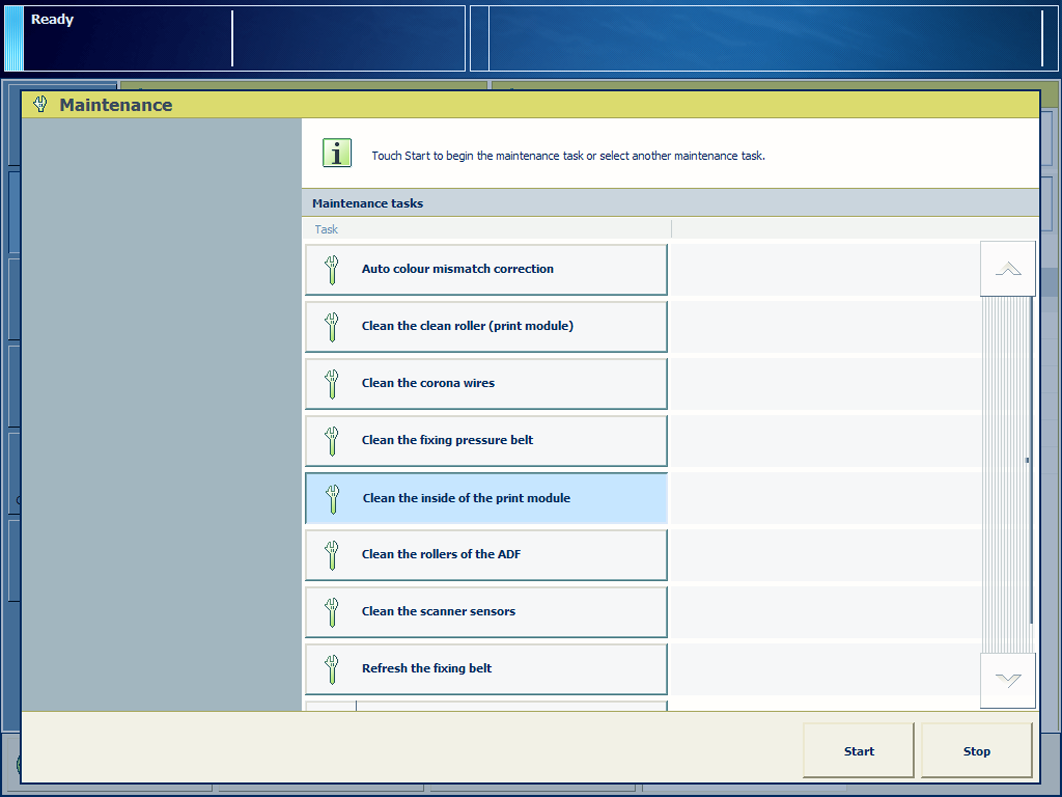Click the Task column header
Viewport: 1062px width, 797px height.
point(327,229)
